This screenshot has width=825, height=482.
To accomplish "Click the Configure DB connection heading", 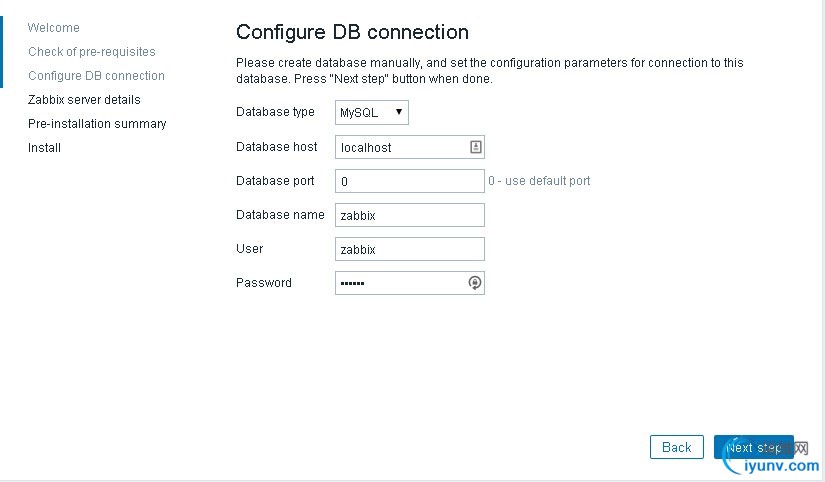I will point(352,33).
